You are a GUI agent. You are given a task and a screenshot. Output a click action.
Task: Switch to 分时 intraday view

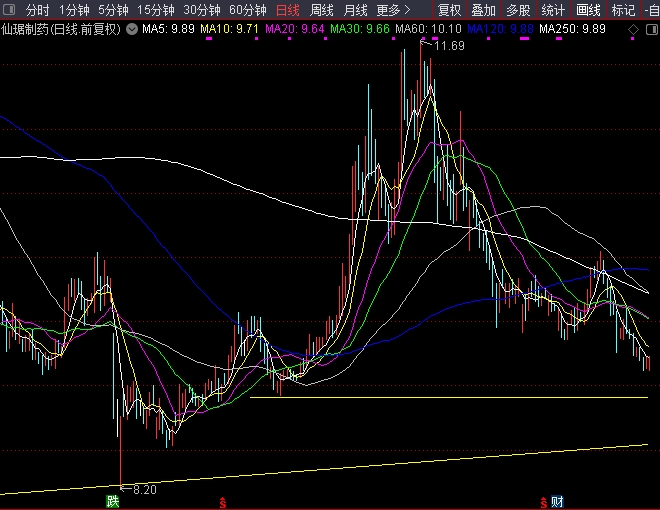pos(37,10)
